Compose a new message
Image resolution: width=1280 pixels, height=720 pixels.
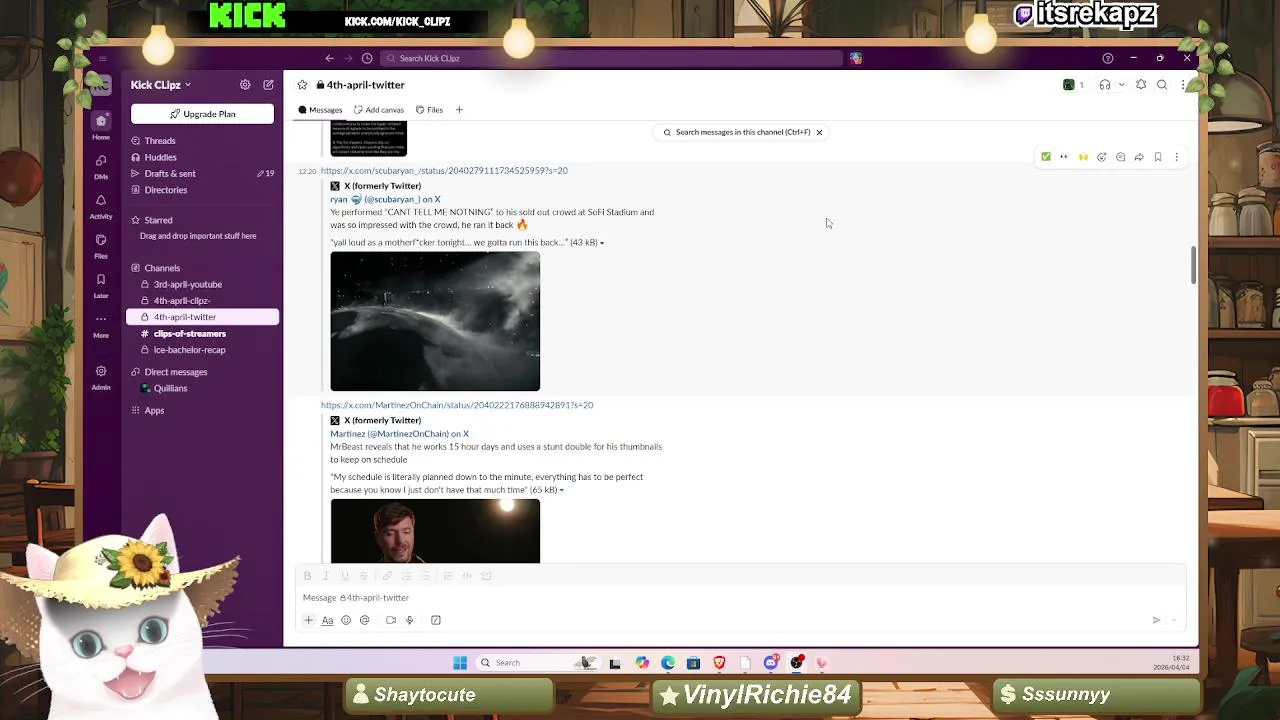coord(268,85)
